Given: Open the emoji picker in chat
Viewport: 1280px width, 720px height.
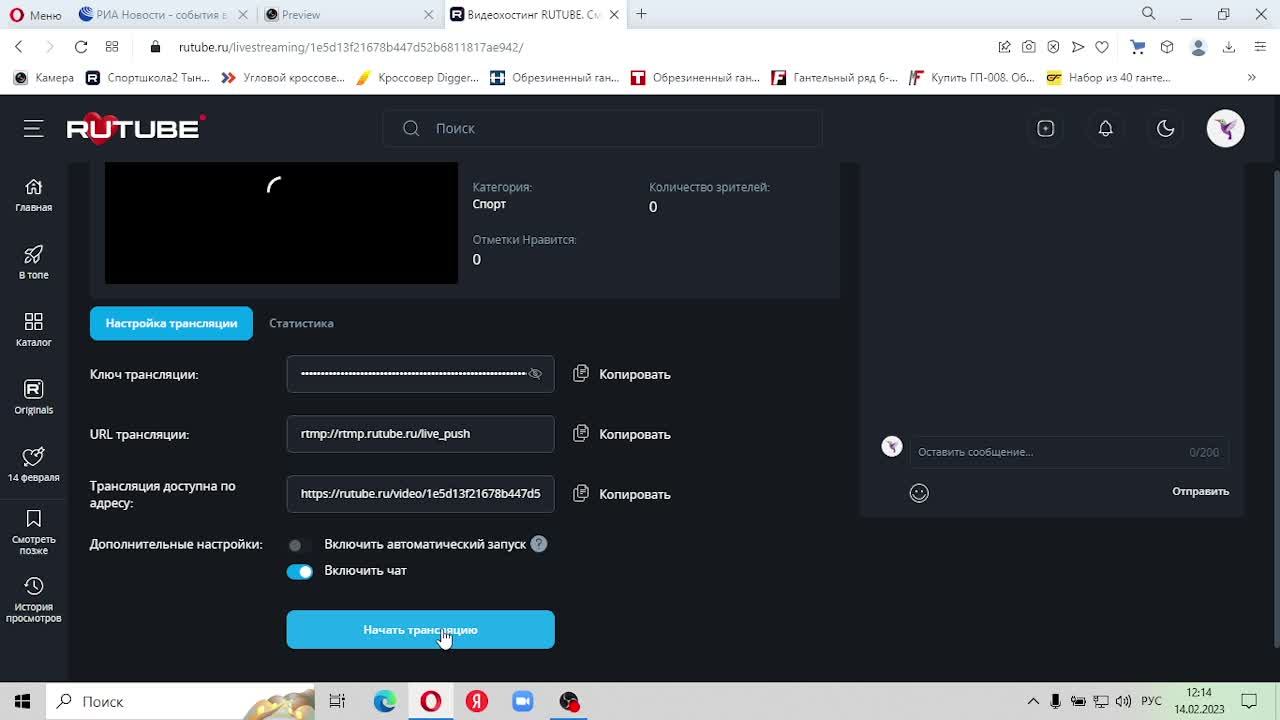Looking at the screenshot, I should pyautogui.click(x=919, y=492).
